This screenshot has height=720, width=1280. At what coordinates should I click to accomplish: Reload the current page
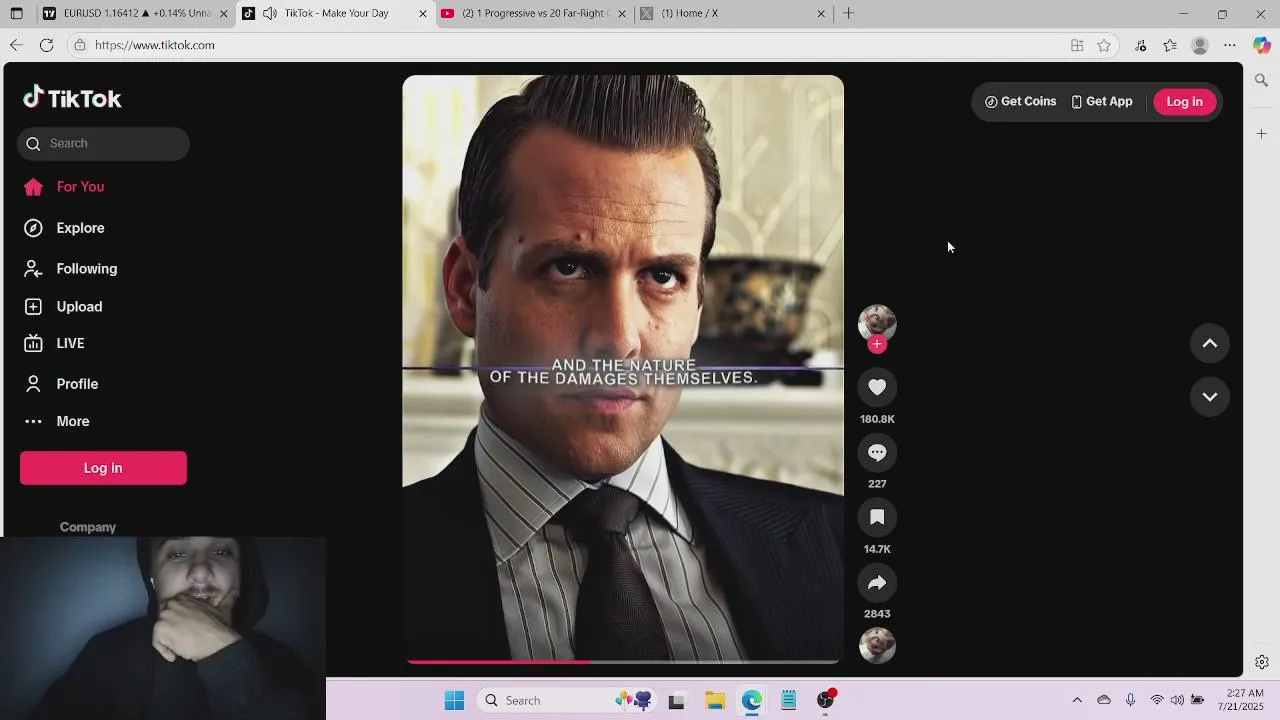coord(46,45)
